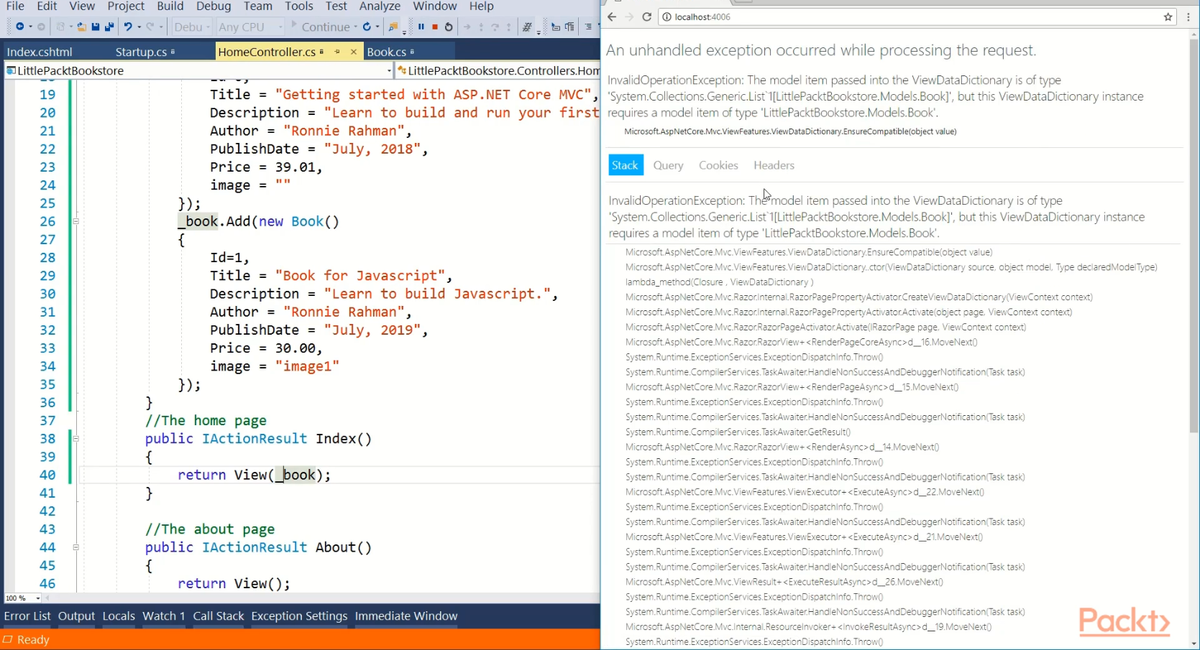Open the browser three-dot menu

(1188, 17)
